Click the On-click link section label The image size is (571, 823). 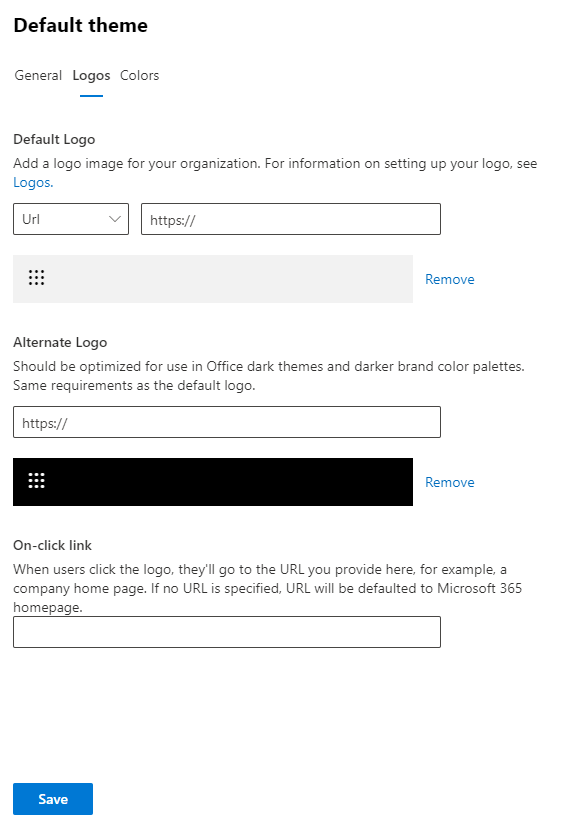[52, 545]
